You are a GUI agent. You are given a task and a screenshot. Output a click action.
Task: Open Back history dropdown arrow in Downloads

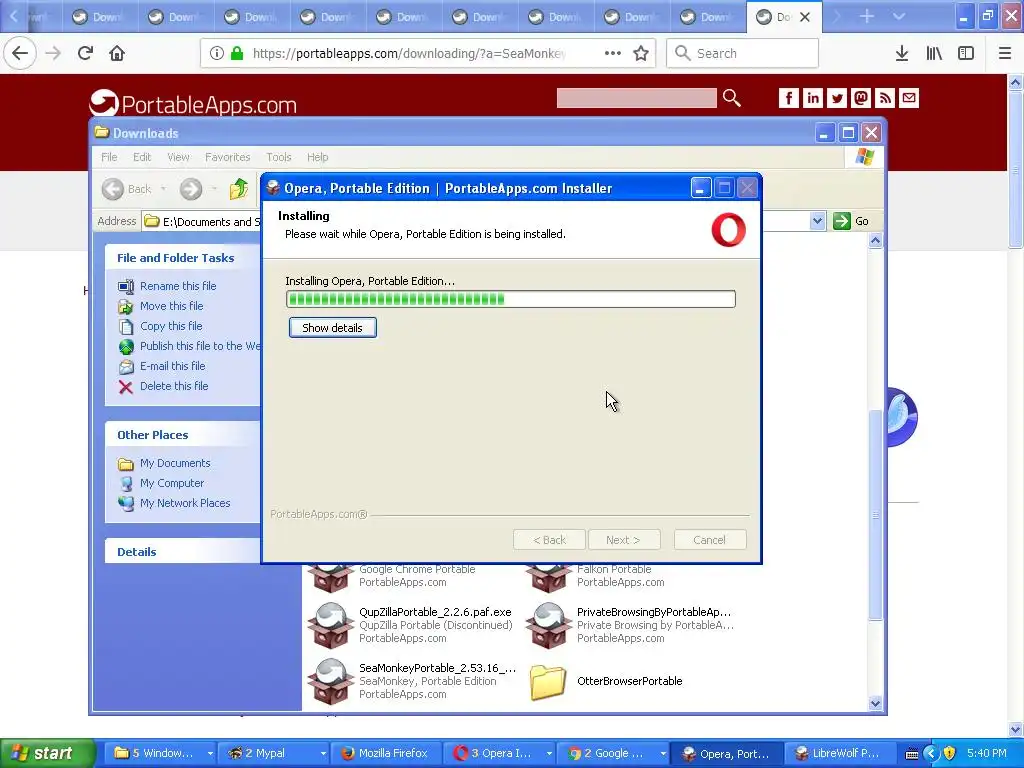163,189
